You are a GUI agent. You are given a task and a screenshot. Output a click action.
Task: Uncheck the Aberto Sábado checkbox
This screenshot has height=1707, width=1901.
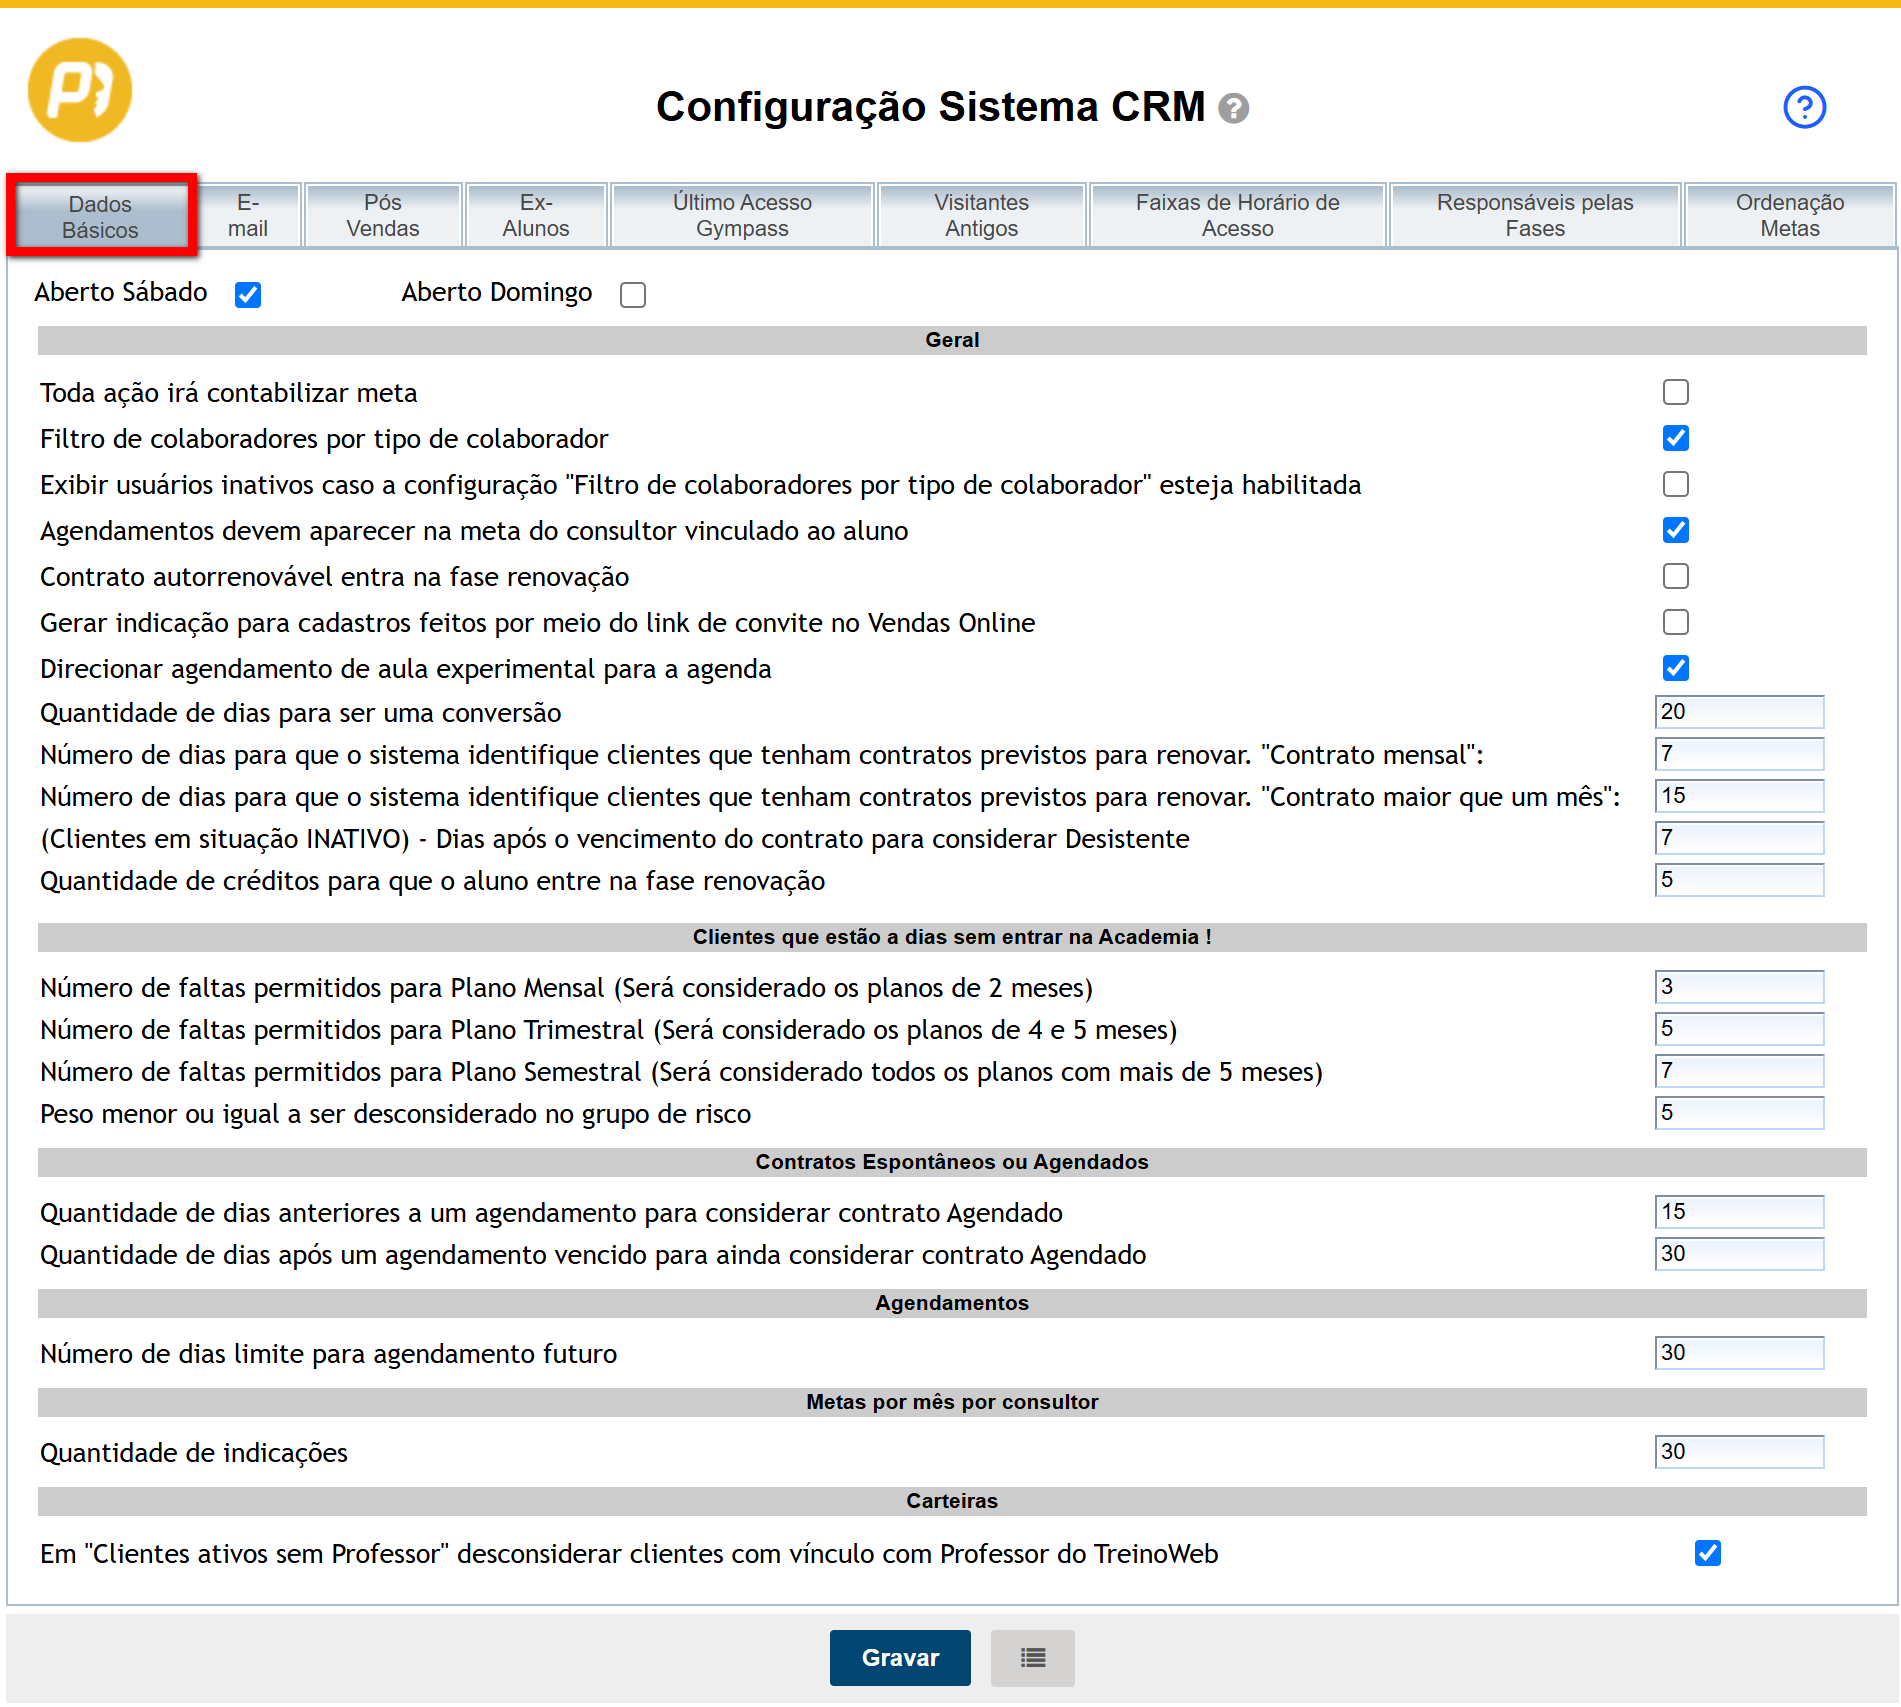(248, 295)
